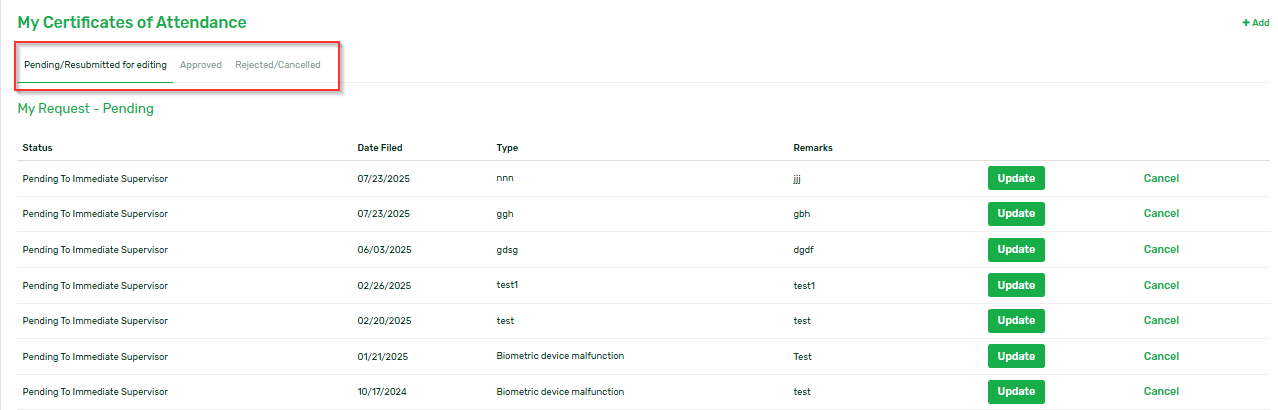The height and width of the screenshot is (410, 1278).
Task: Click the Add button with plus icon
Action: point(1255,23)
